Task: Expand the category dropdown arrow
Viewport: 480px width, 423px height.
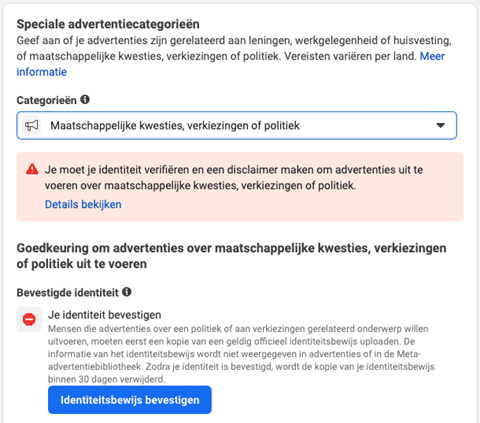Action: [441, 125]
